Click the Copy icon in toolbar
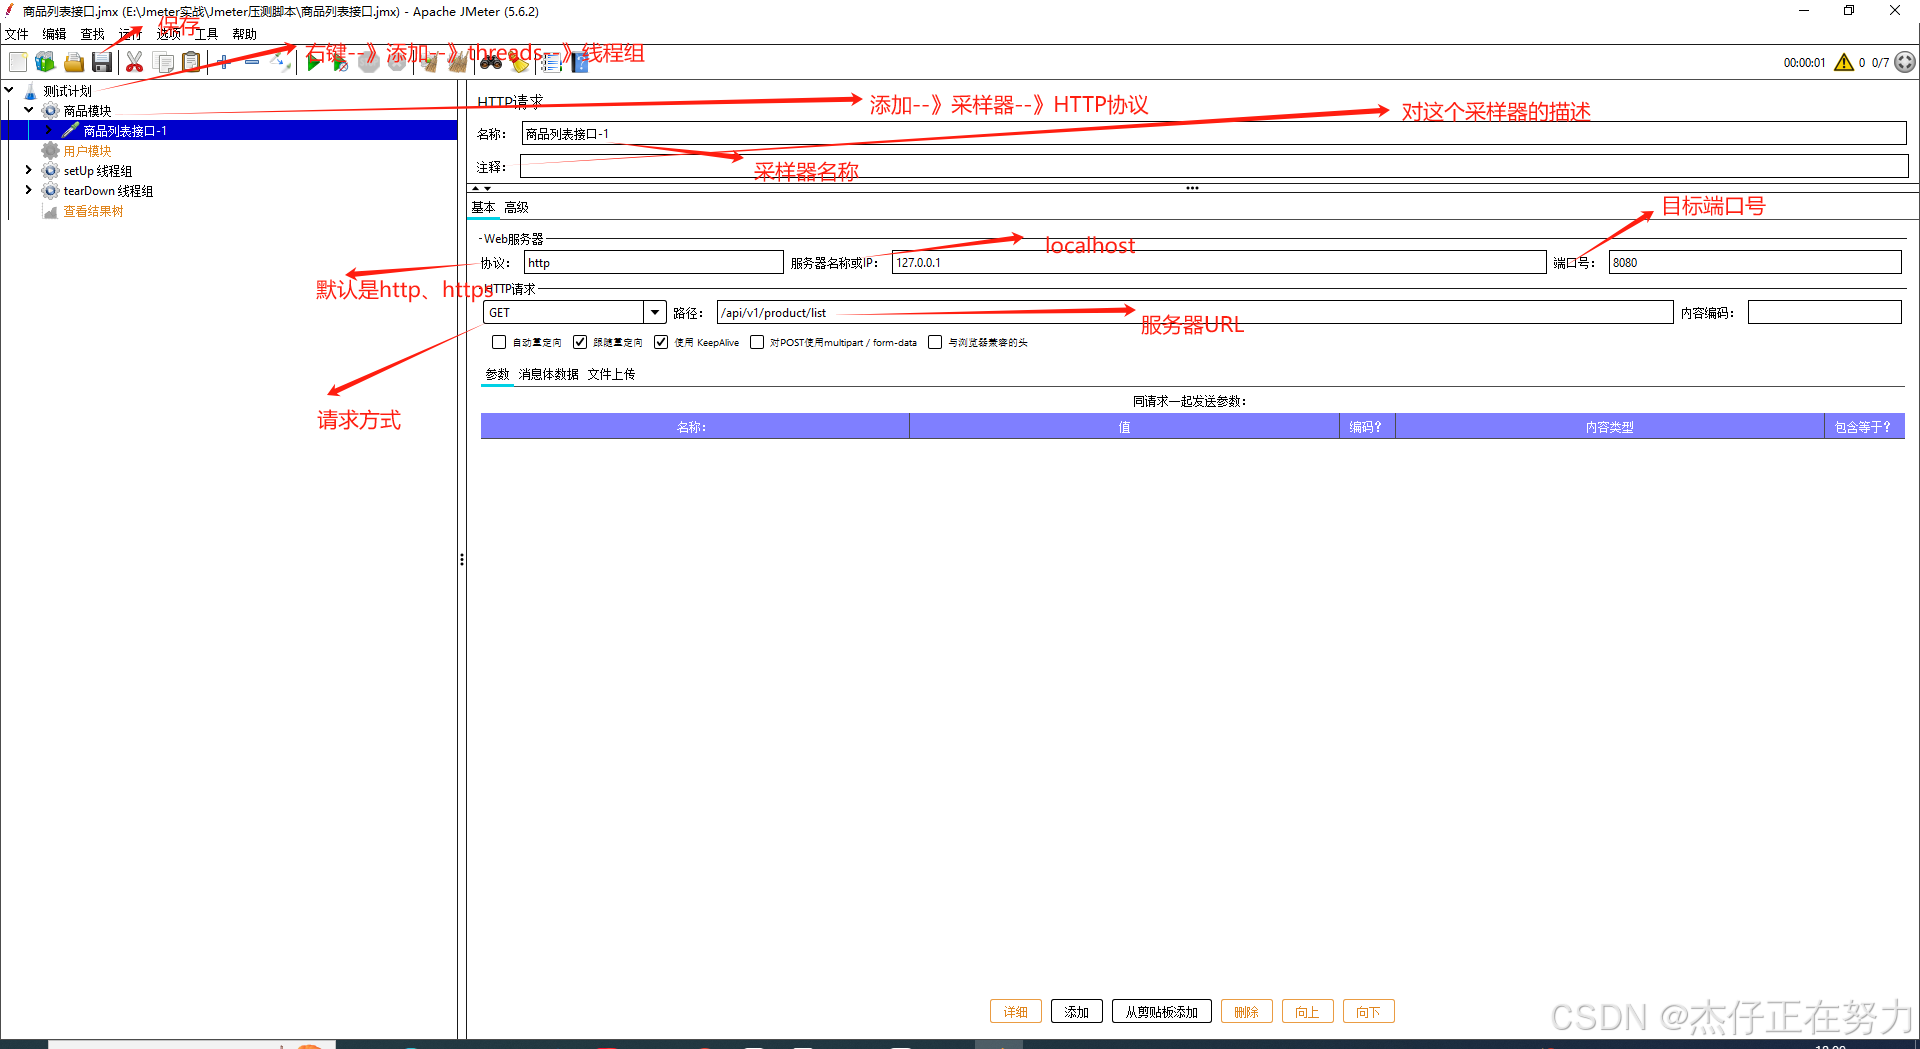1920x1049 pixels. pos(163,63)
